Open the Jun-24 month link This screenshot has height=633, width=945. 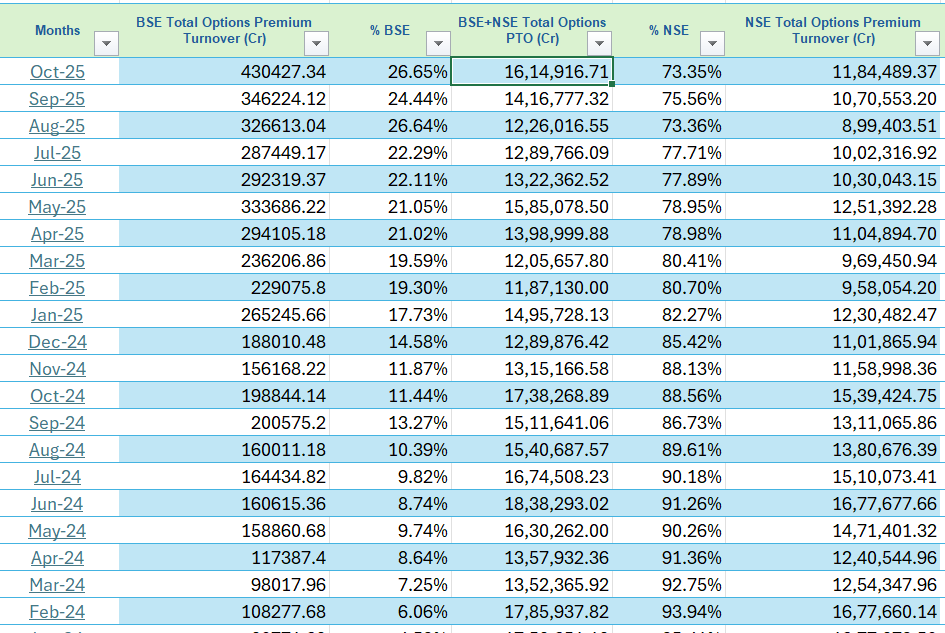57,504
